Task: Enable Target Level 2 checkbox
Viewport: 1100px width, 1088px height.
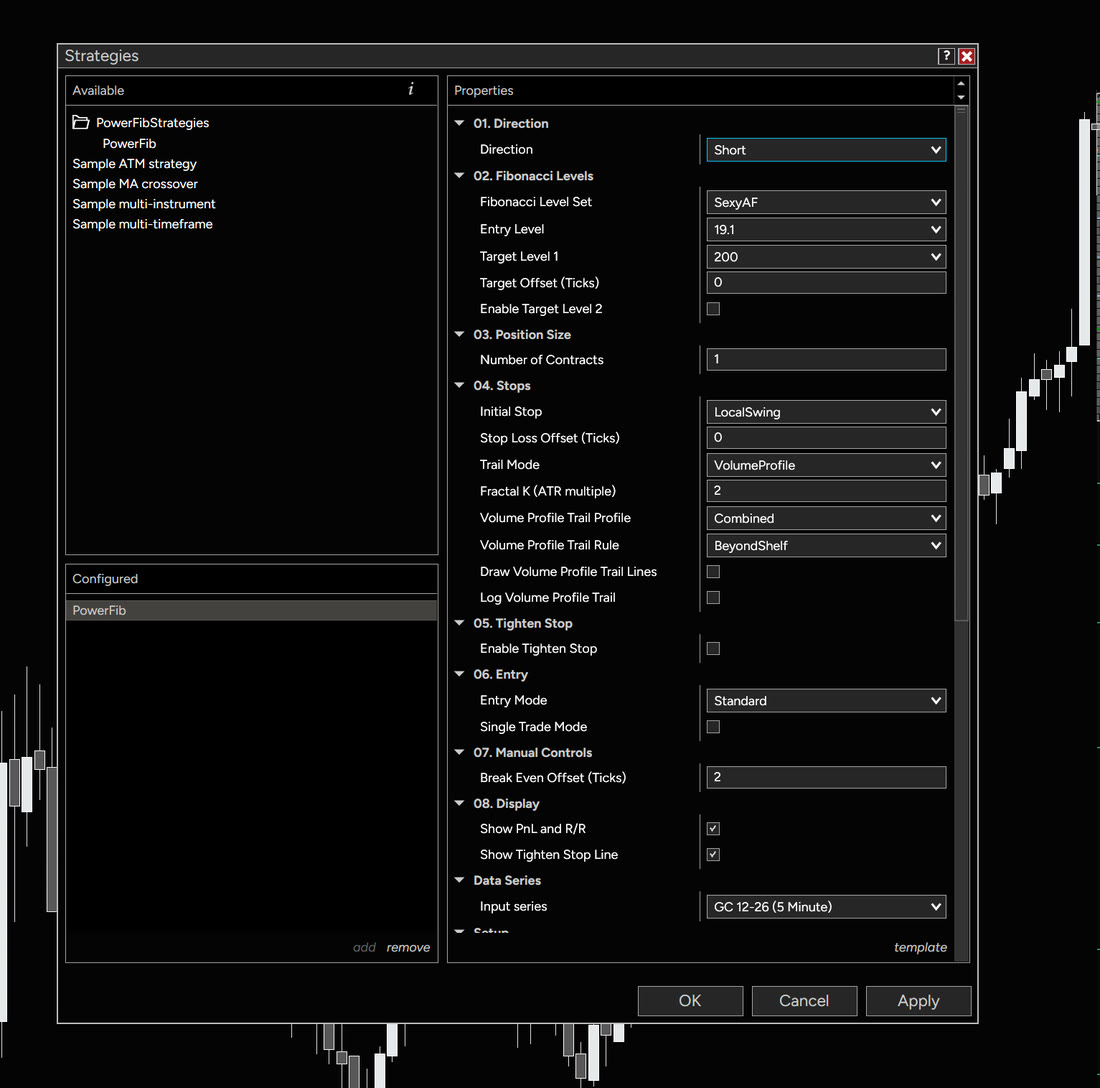Action: pyautogui.click(x=713, y=309)
